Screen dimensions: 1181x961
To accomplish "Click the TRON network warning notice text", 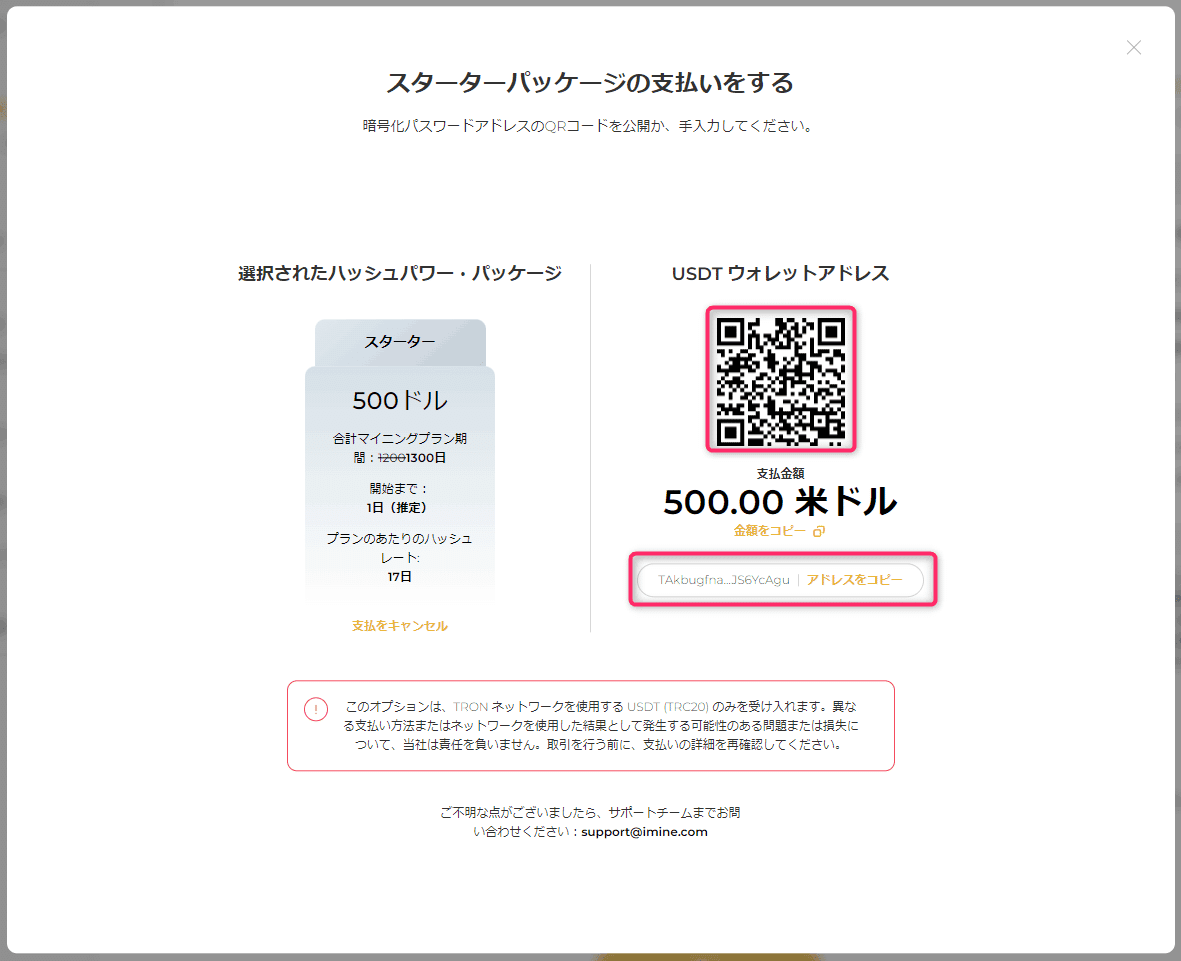I will coord(600,725).
